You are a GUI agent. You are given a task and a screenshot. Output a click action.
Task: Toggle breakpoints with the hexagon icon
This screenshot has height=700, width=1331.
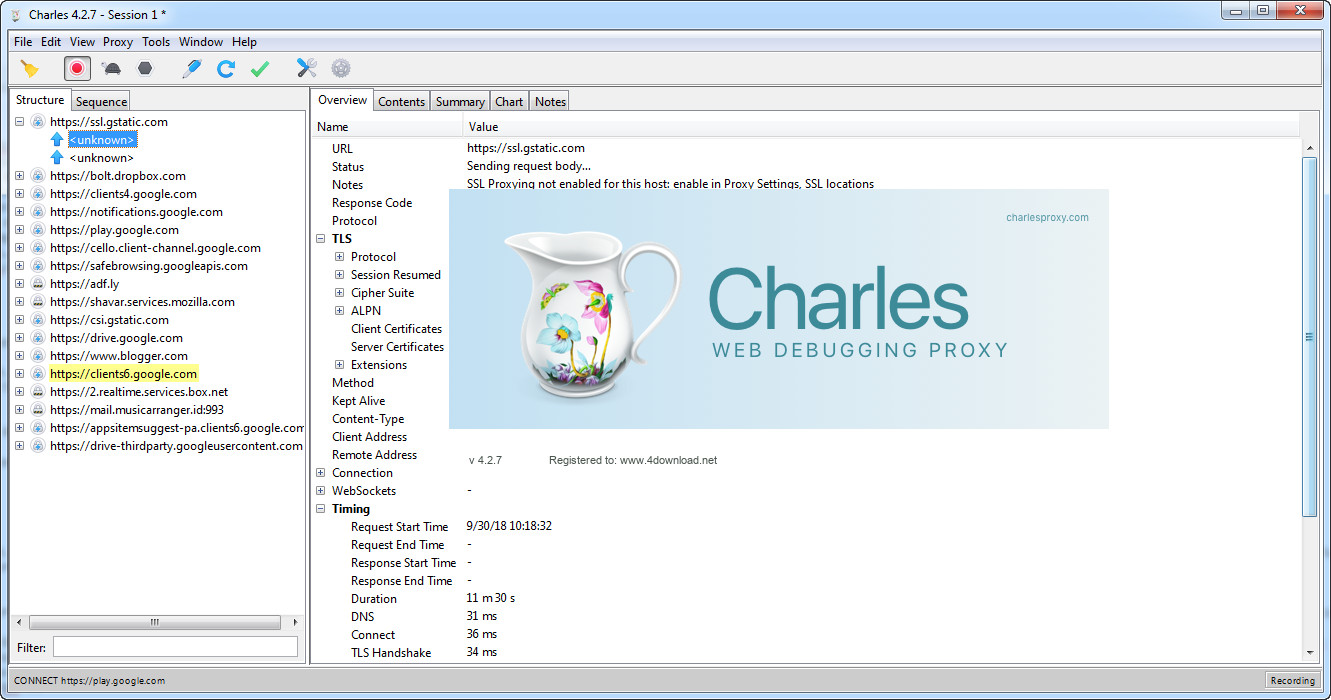click(x=146, y=69)
